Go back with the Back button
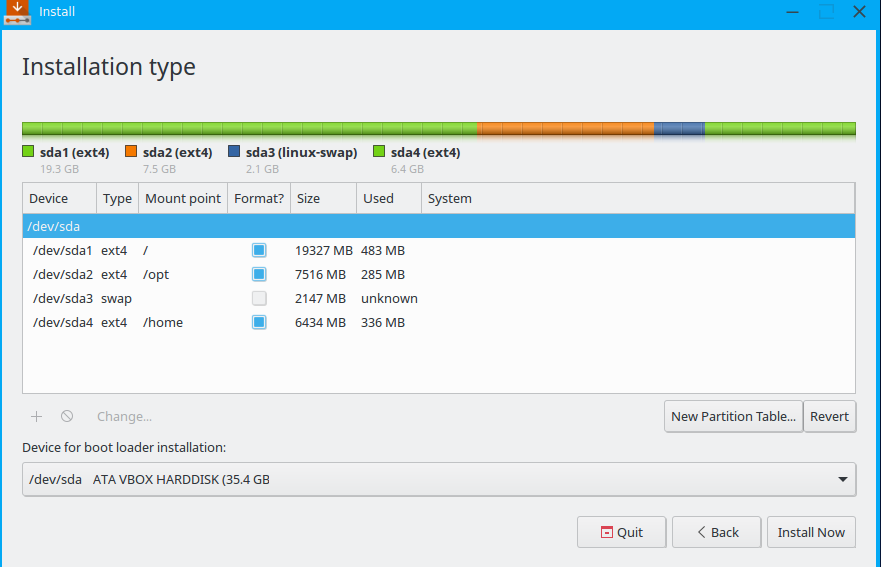Screen dimensions: 881x567 pyautogui.click(x=716, y=532)
